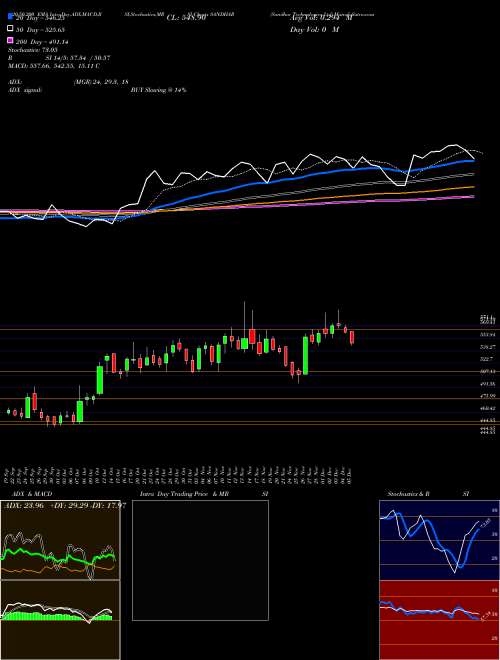Screen dimensions: 500x660
Task: Click the white 50 Day legend swatch
Action: [x=11, y=29]
